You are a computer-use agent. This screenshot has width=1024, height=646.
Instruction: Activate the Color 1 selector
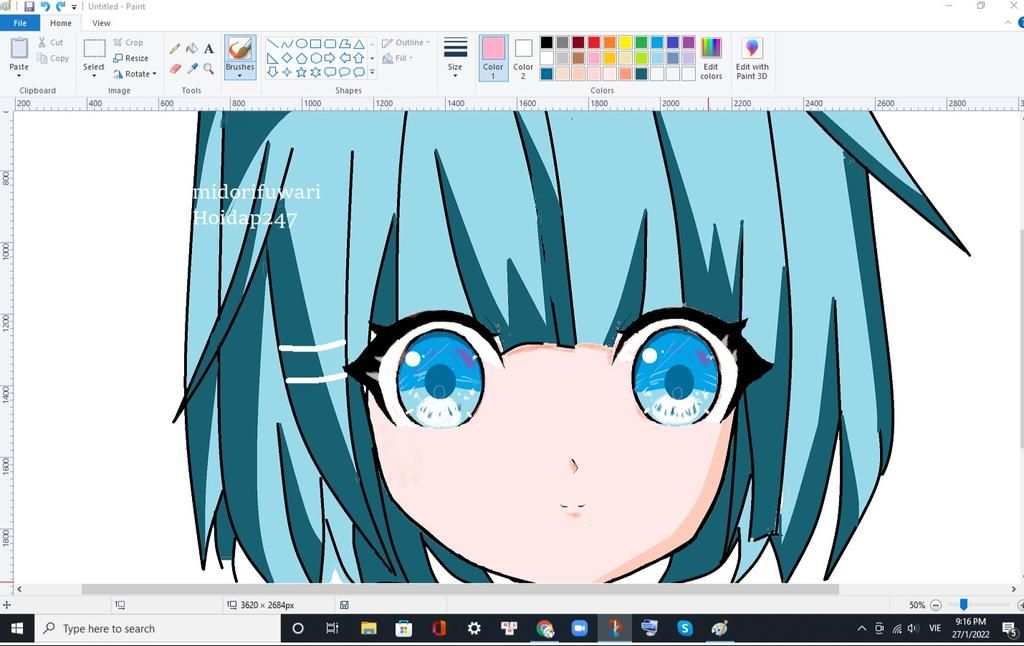pos(493,57)
